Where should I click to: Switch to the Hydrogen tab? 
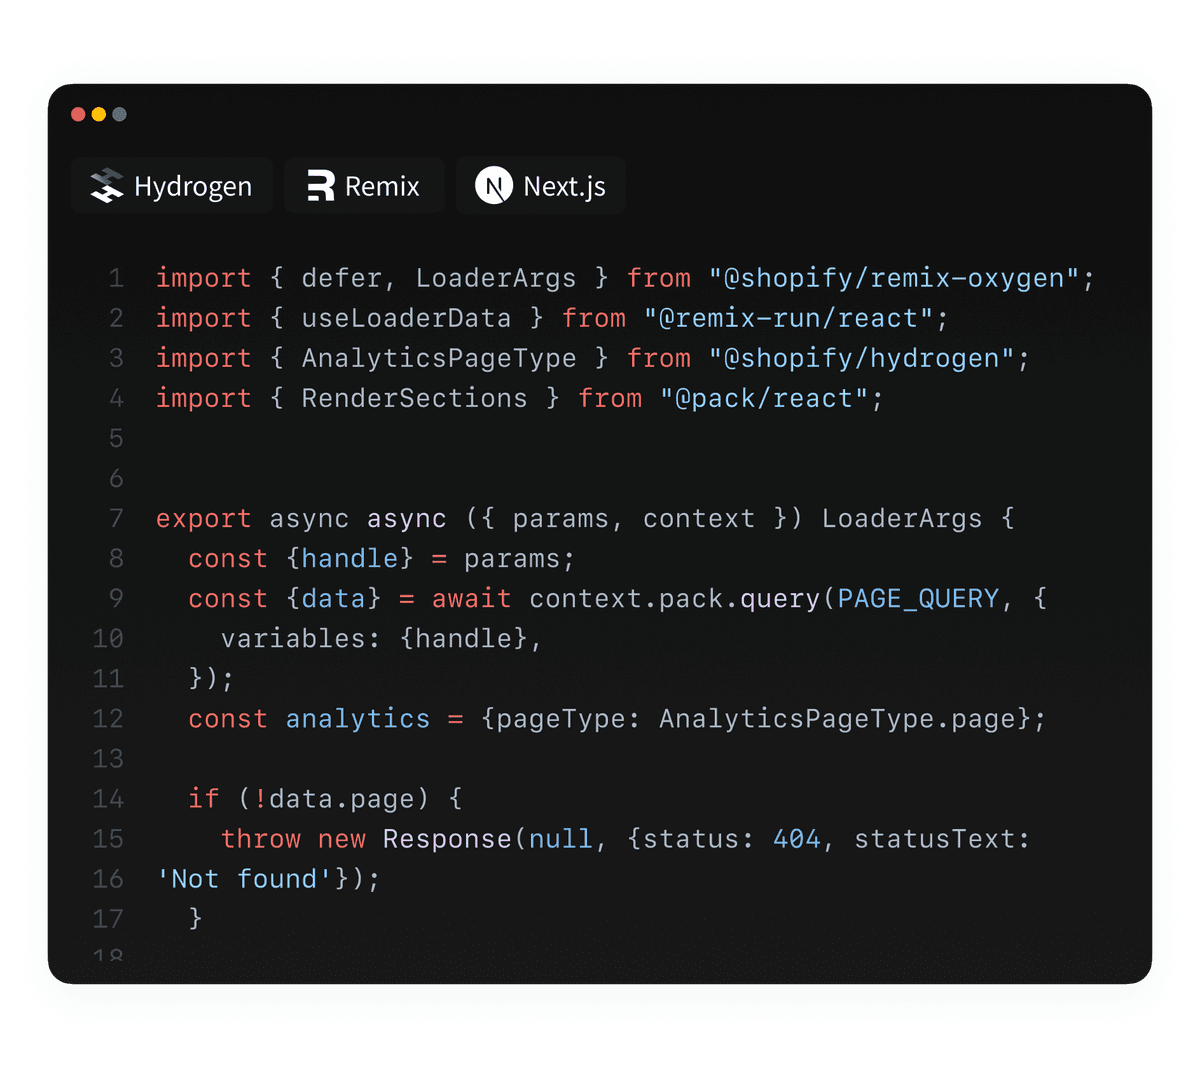point(172,186)
